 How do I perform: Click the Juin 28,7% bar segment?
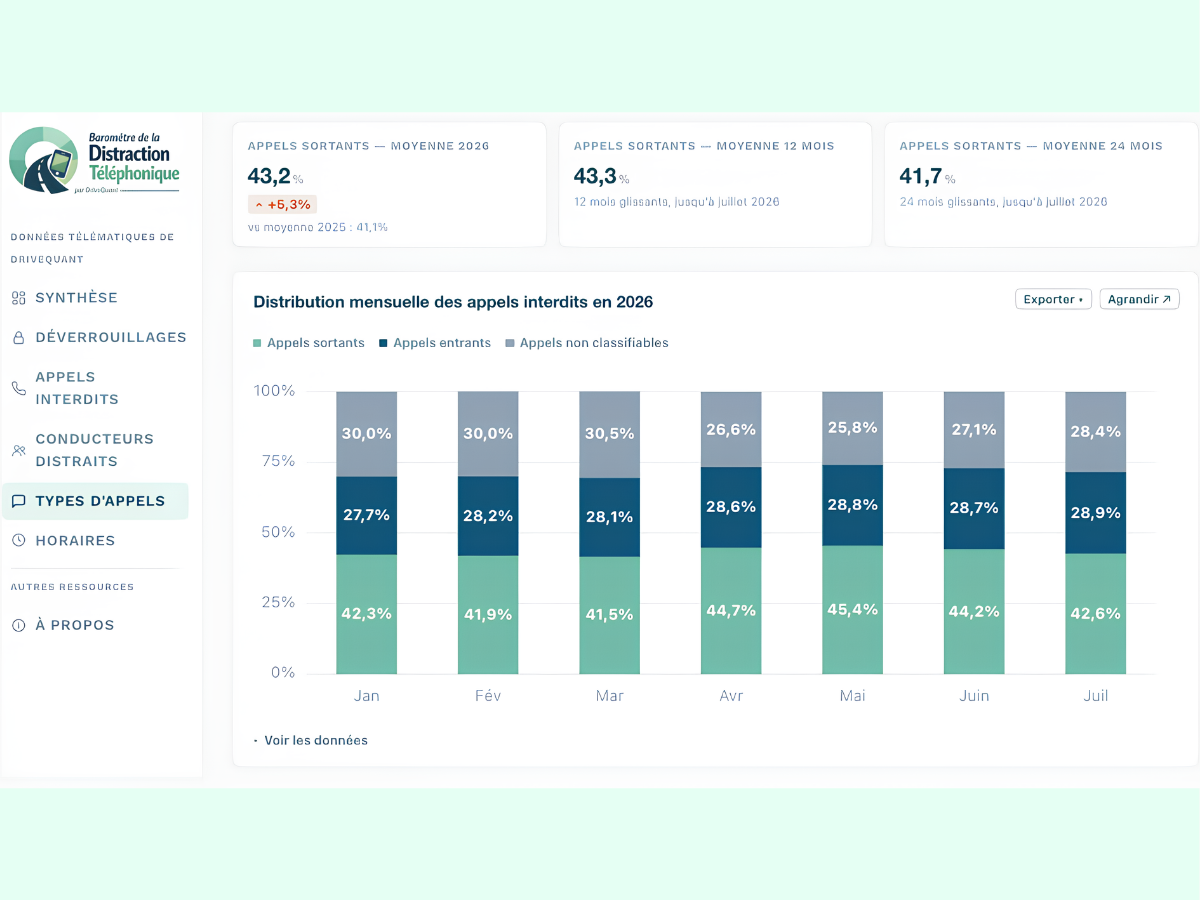click(974, 508)
